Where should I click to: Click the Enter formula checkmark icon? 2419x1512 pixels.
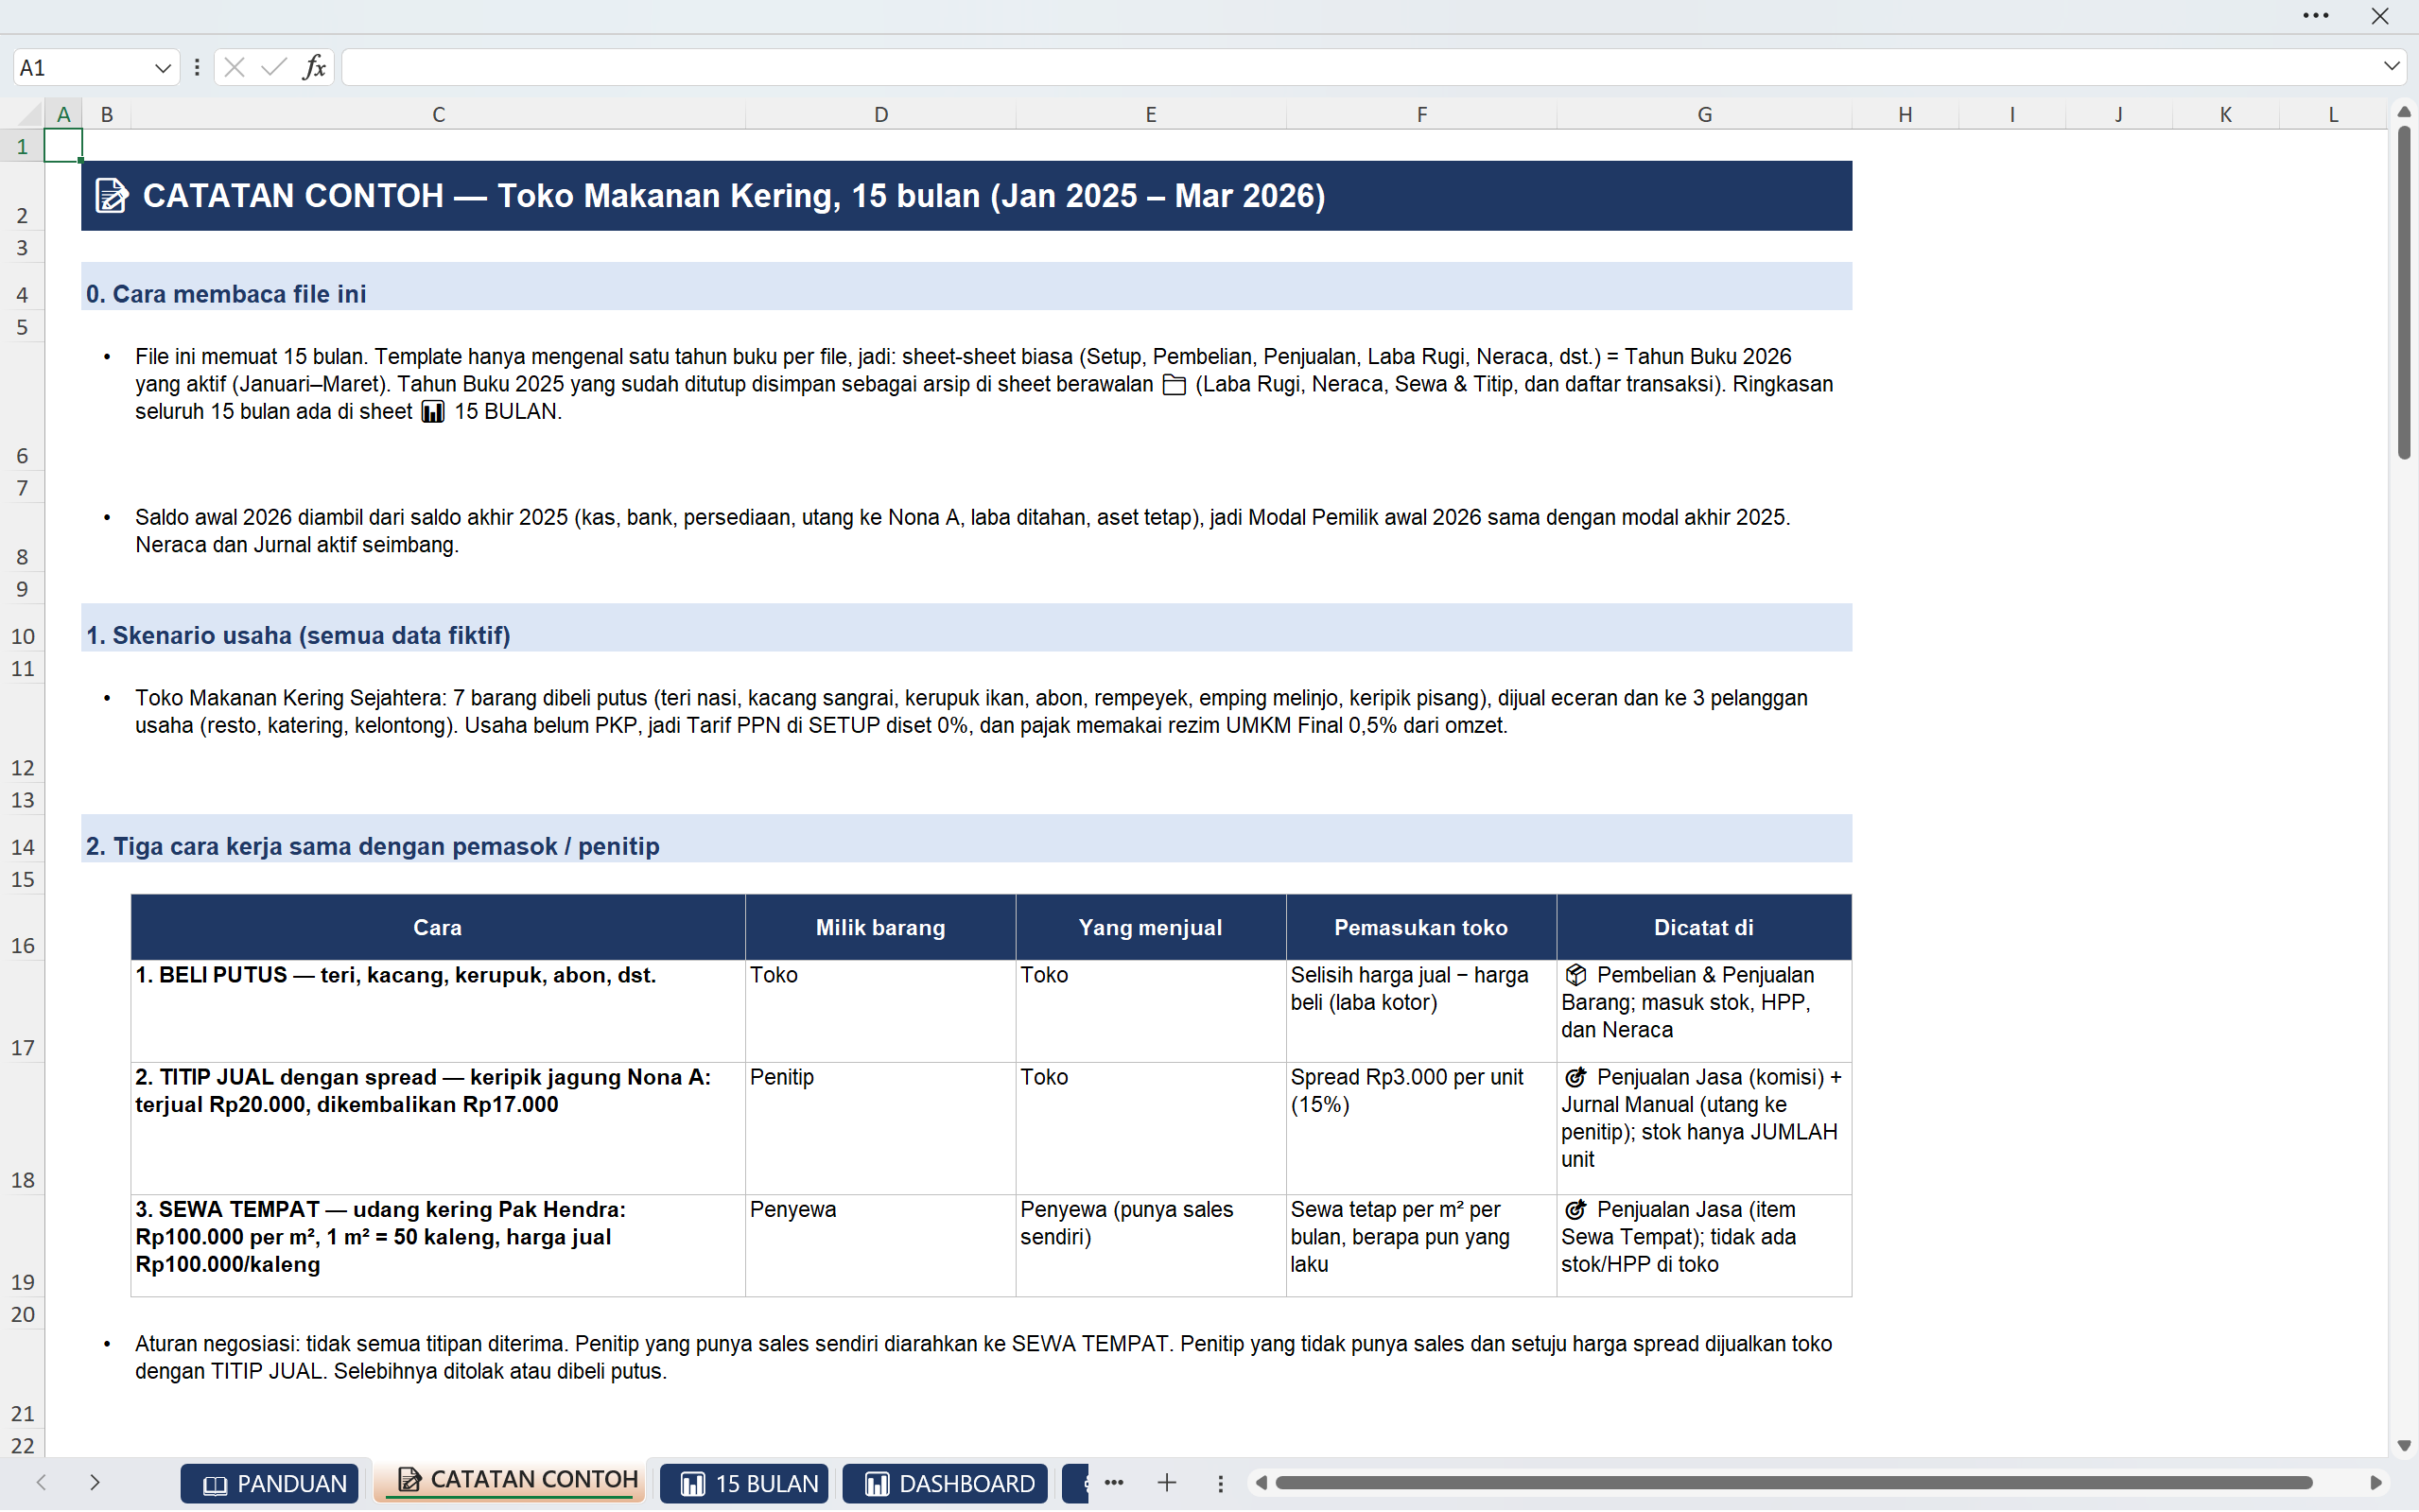[274, 67]
